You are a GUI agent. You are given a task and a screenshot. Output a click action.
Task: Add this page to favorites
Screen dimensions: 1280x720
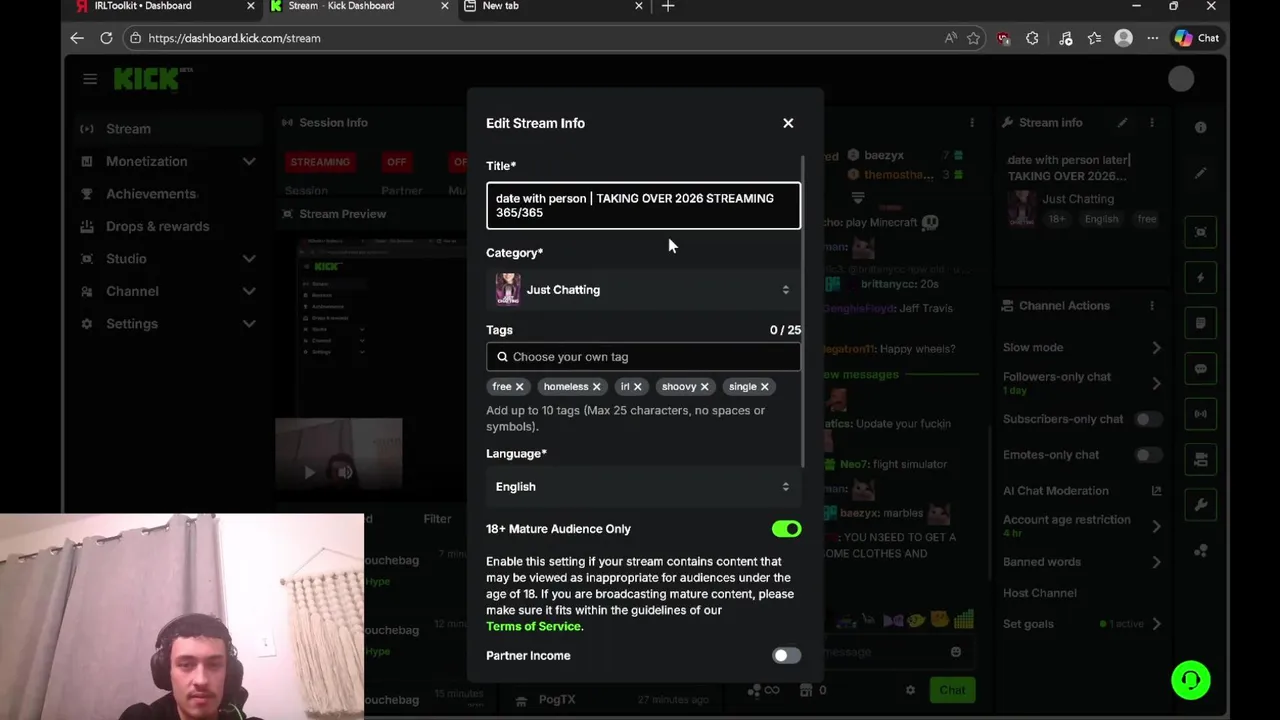973,38
